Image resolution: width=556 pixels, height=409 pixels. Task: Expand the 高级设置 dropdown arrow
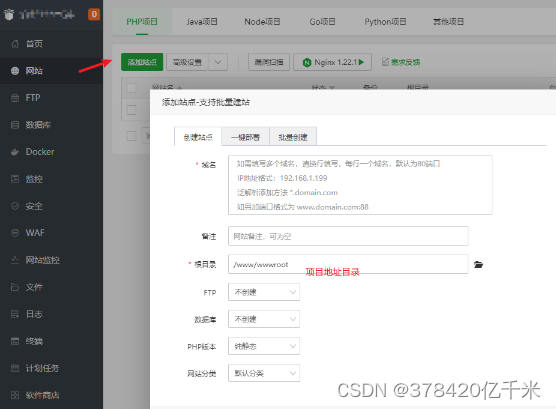[218, 62]
